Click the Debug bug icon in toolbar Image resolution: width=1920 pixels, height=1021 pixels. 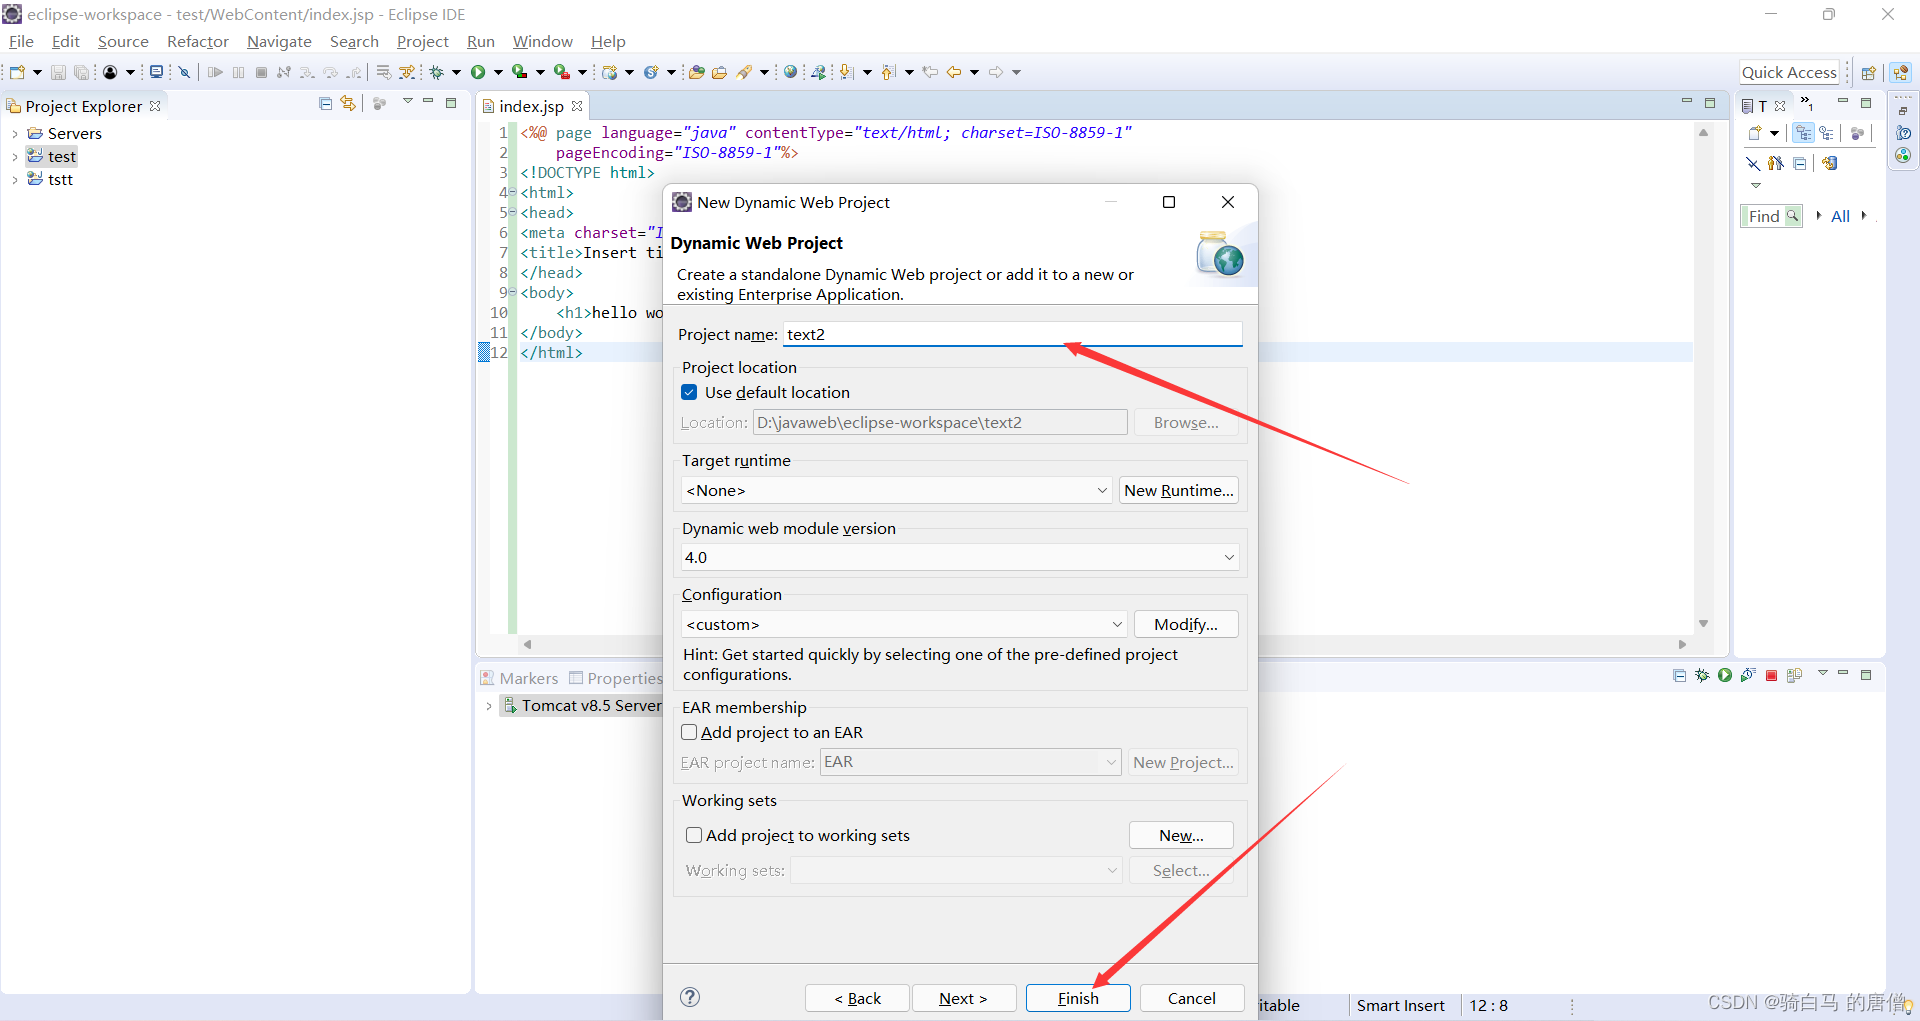click(437, 72)
